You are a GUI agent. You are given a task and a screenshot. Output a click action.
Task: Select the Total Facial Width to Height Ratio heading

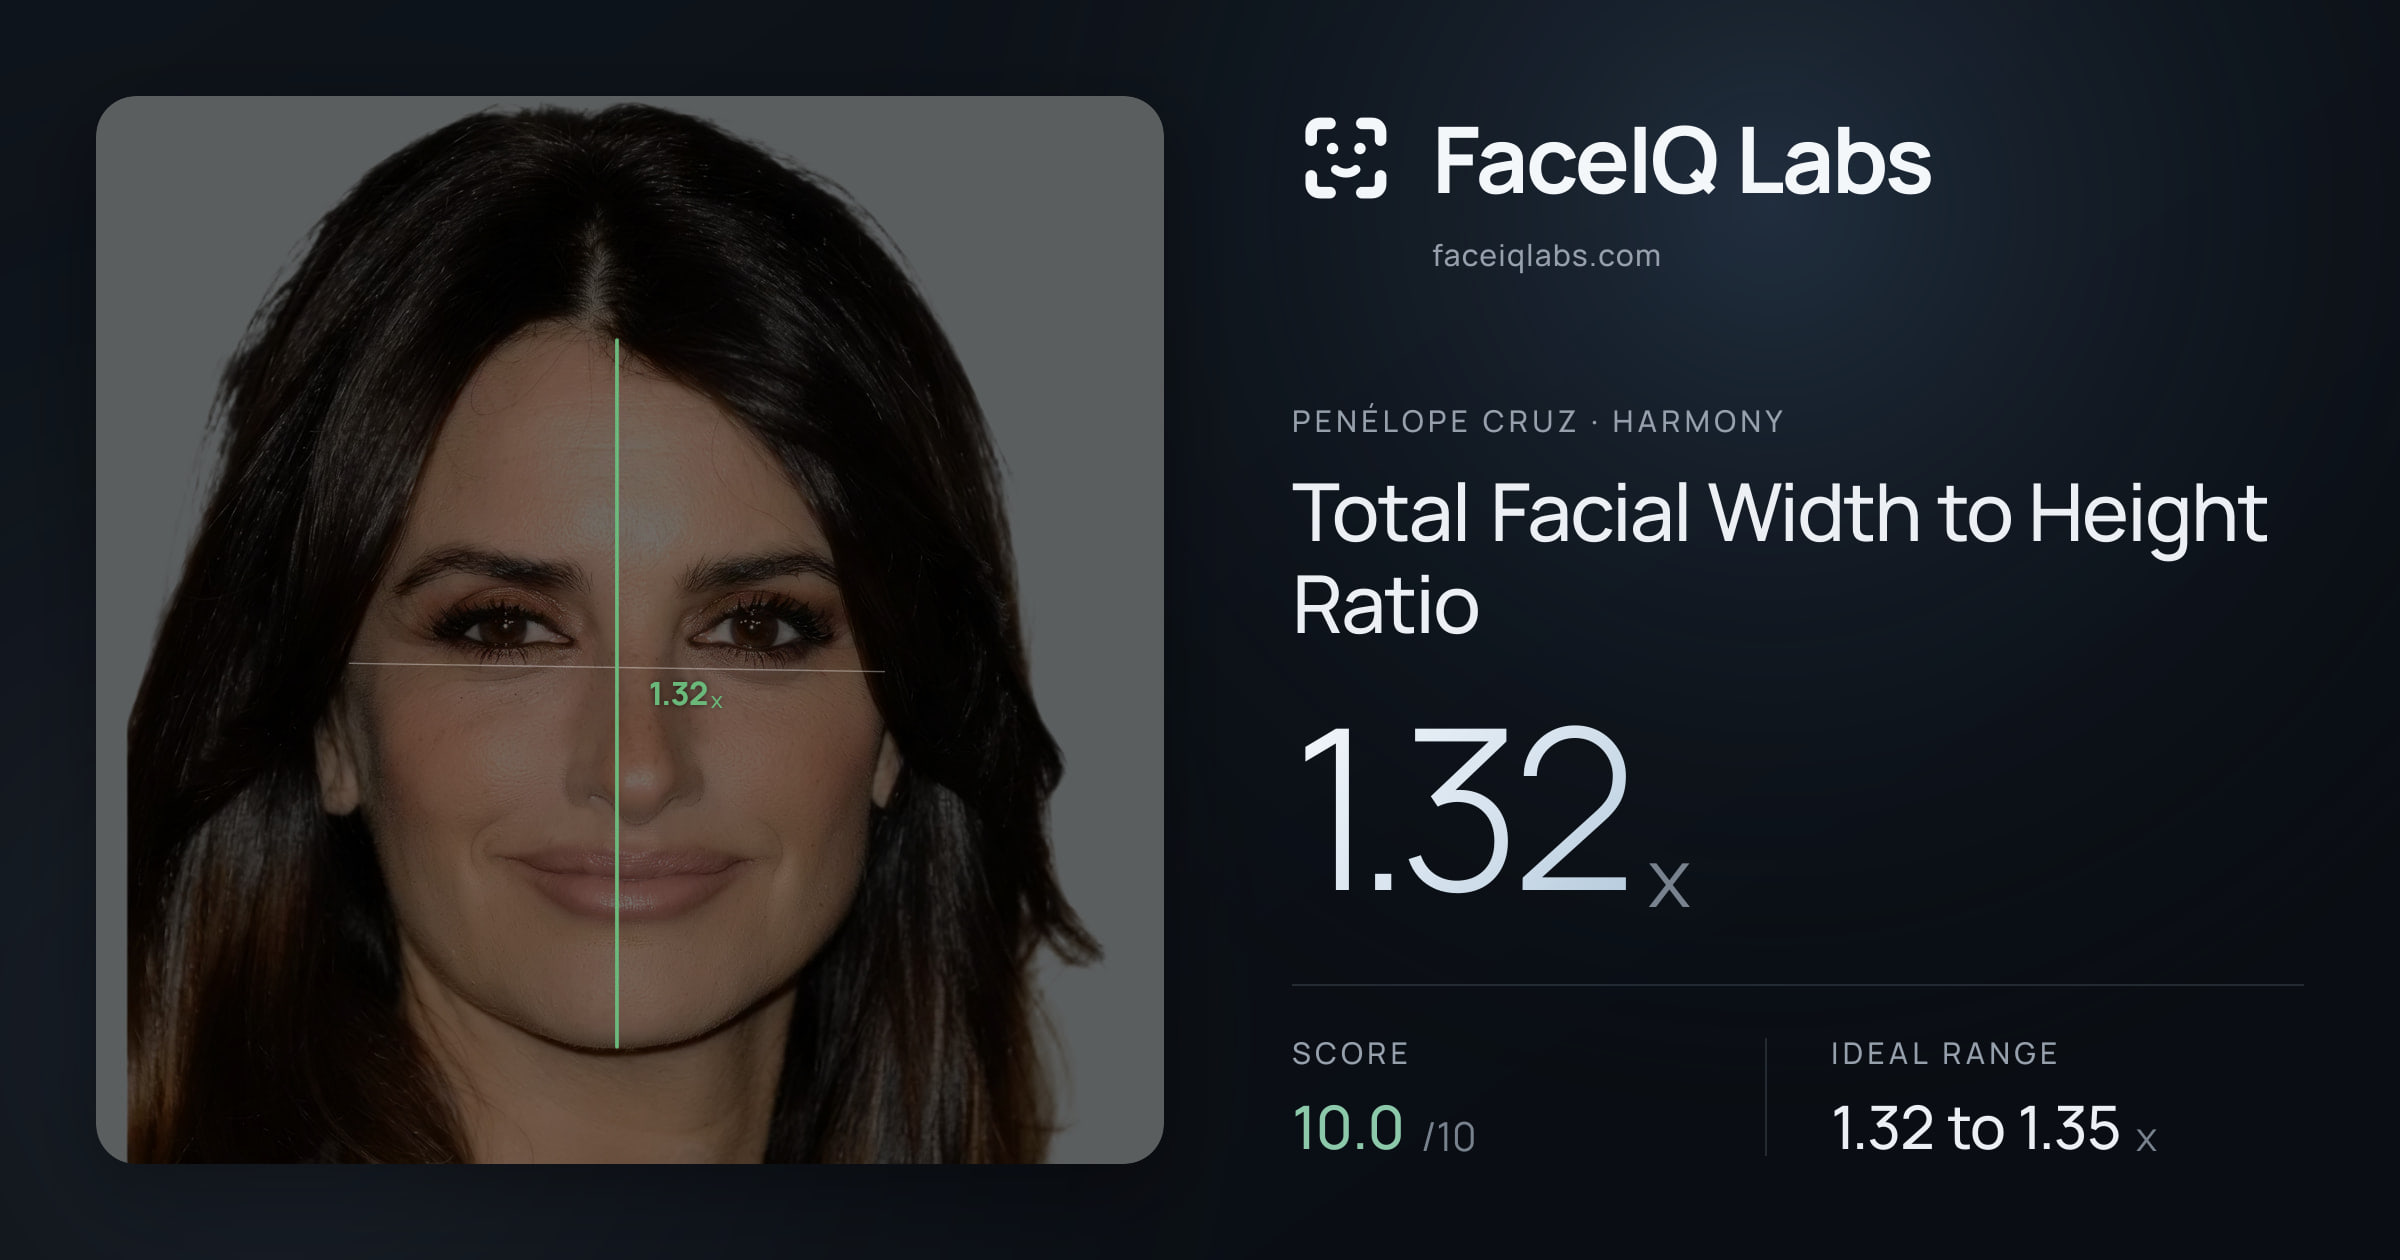(x=1779, y=558)
